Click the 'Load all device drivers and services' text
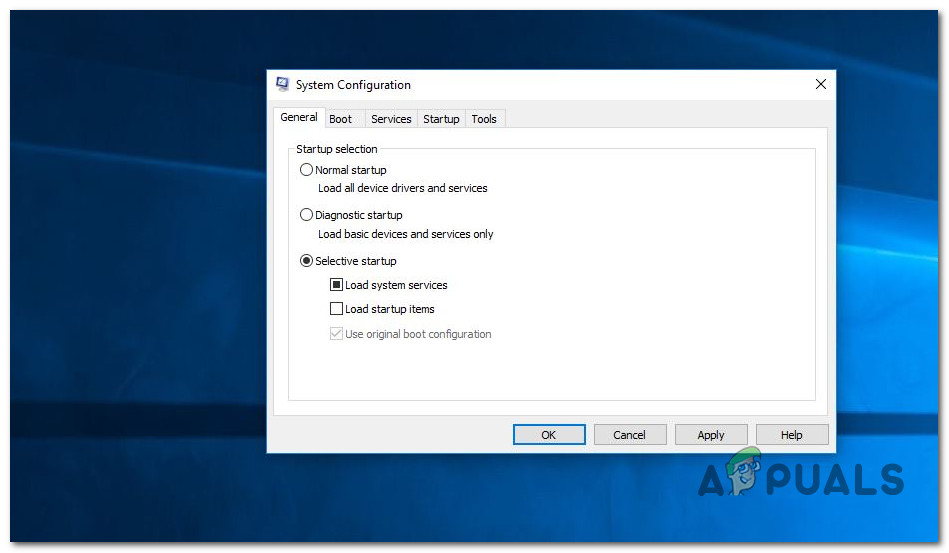 pyautogui.click(x=402, y=188)
